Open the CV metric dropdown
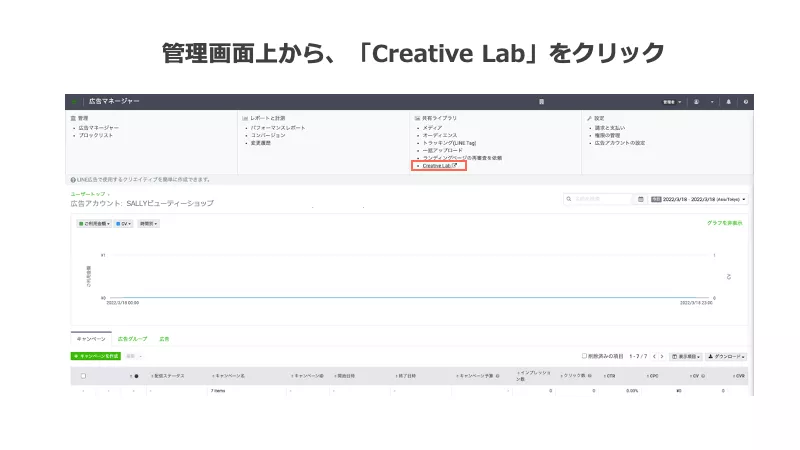This screenshot has width=800, height=450. click(x=124, y=223)
